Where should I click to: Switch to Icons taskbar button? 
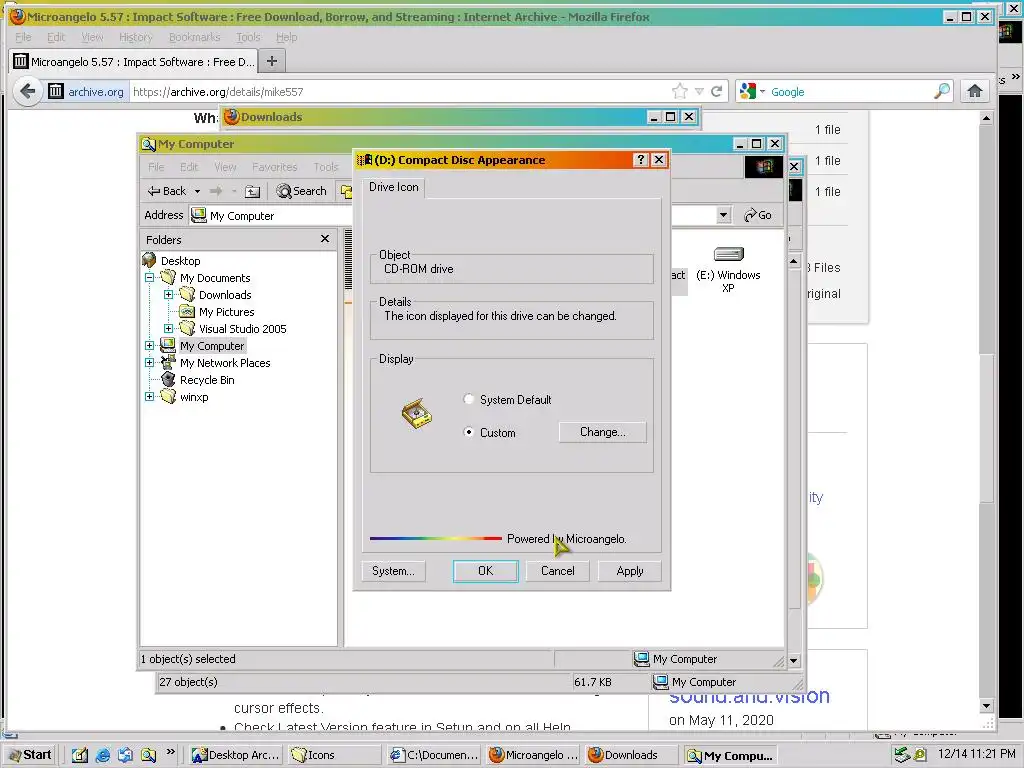click(x=334, y=755)
